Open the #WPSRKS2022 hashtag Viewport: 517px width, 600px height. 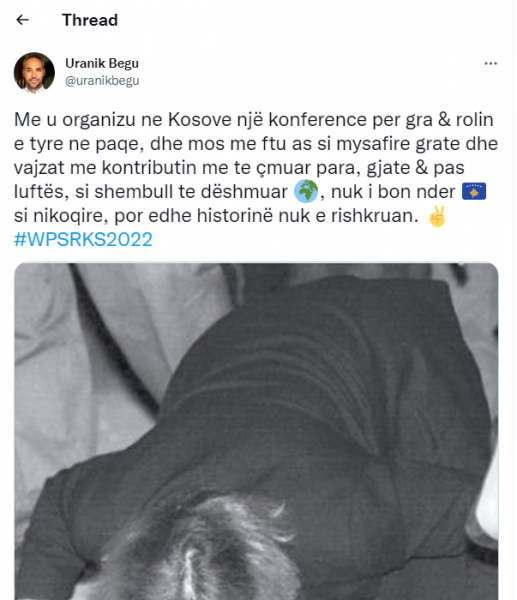(x=83, y=240)
